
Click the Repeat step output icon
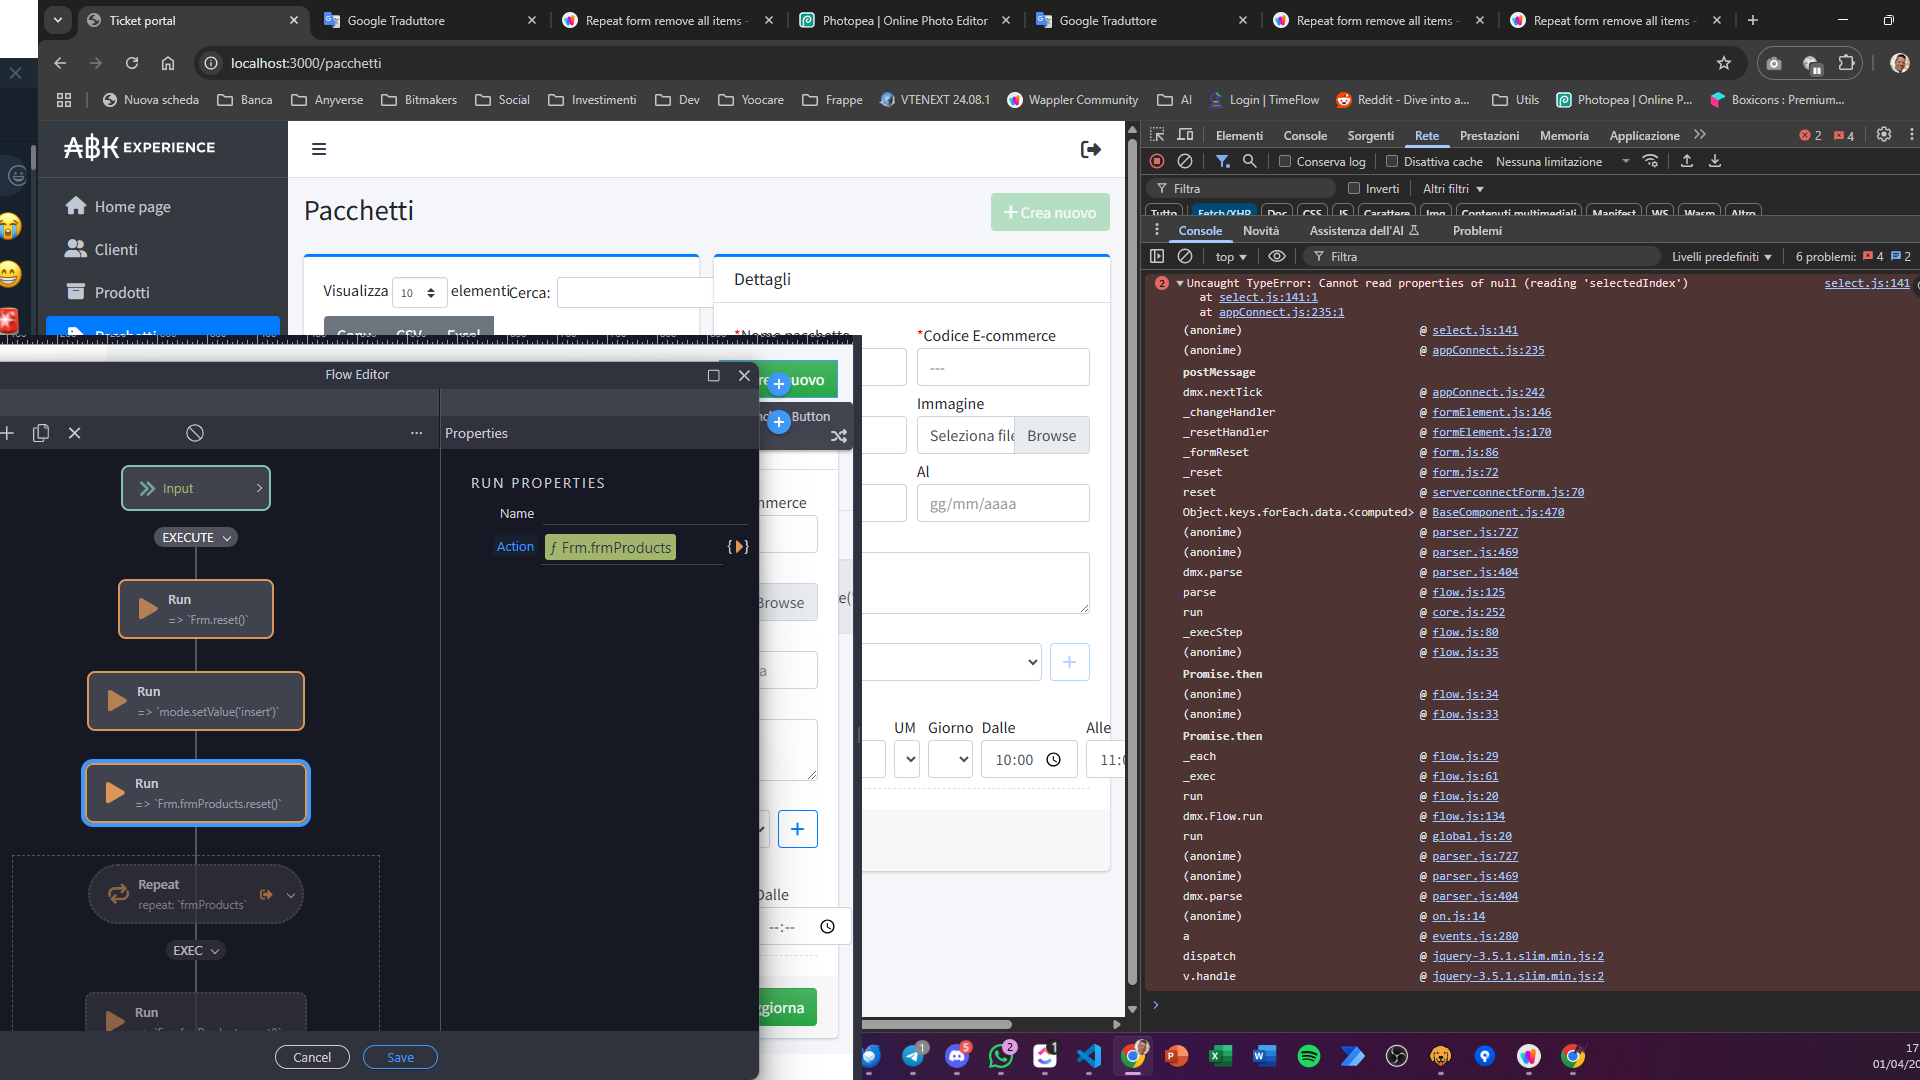[x=266, y=895]
